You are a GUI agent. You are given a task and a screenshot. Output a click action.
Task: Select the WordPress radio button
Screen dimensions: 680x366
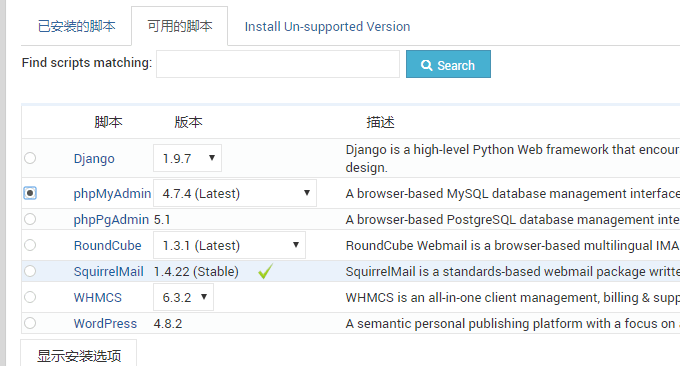coord(30,323)
